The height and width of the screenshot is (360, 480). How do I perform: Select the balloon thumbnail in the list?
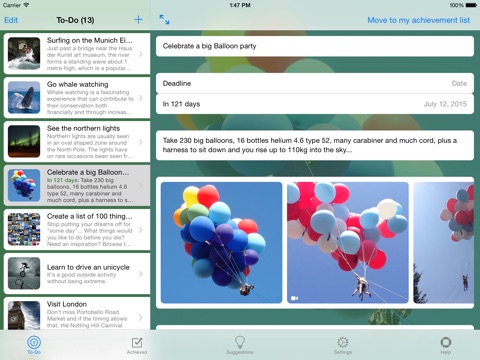point(24,185)
